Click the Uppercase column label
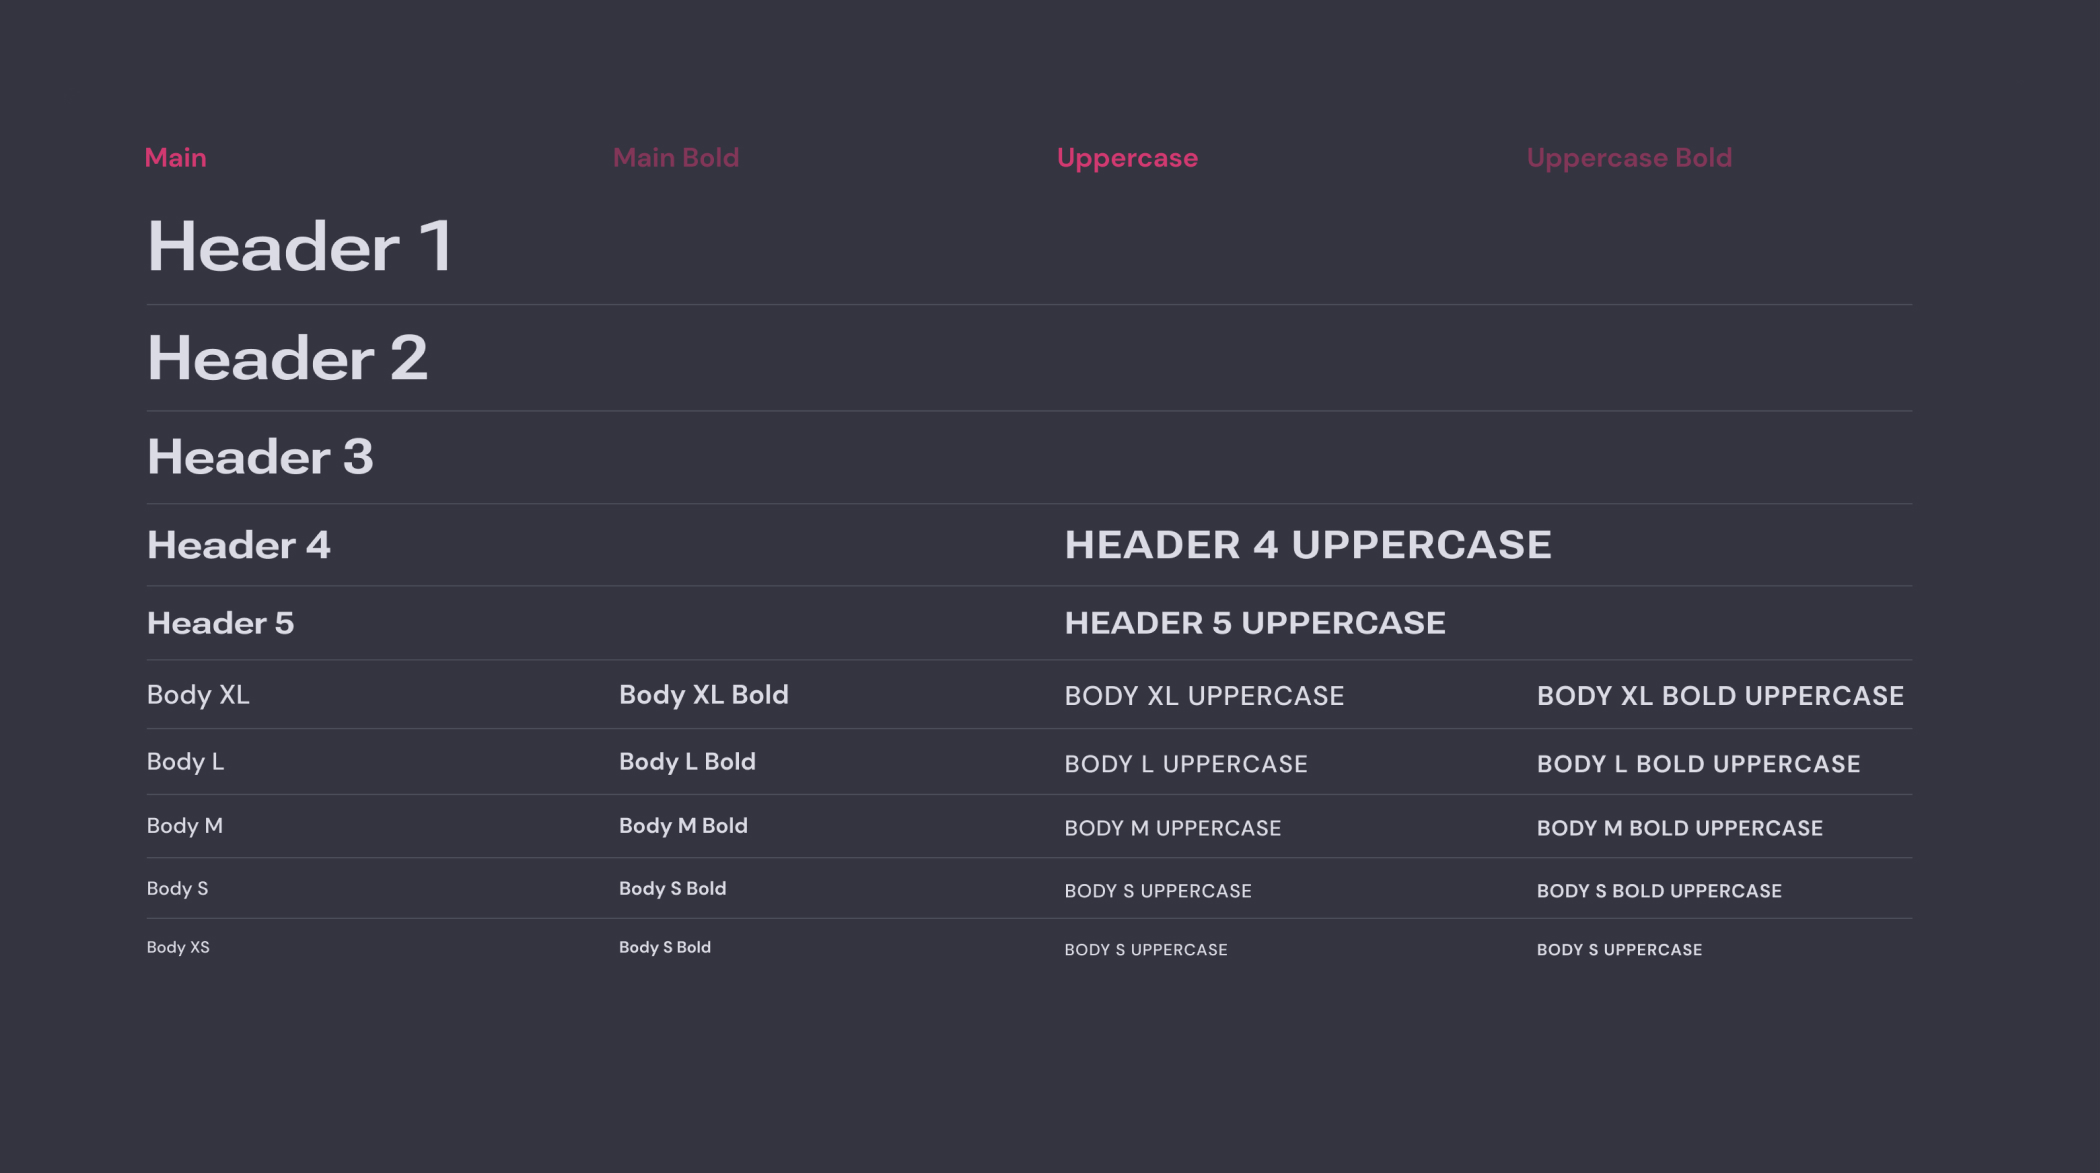Image resolution: width=2100 pixels, height=1173 pixels. tap(1126, 157)
